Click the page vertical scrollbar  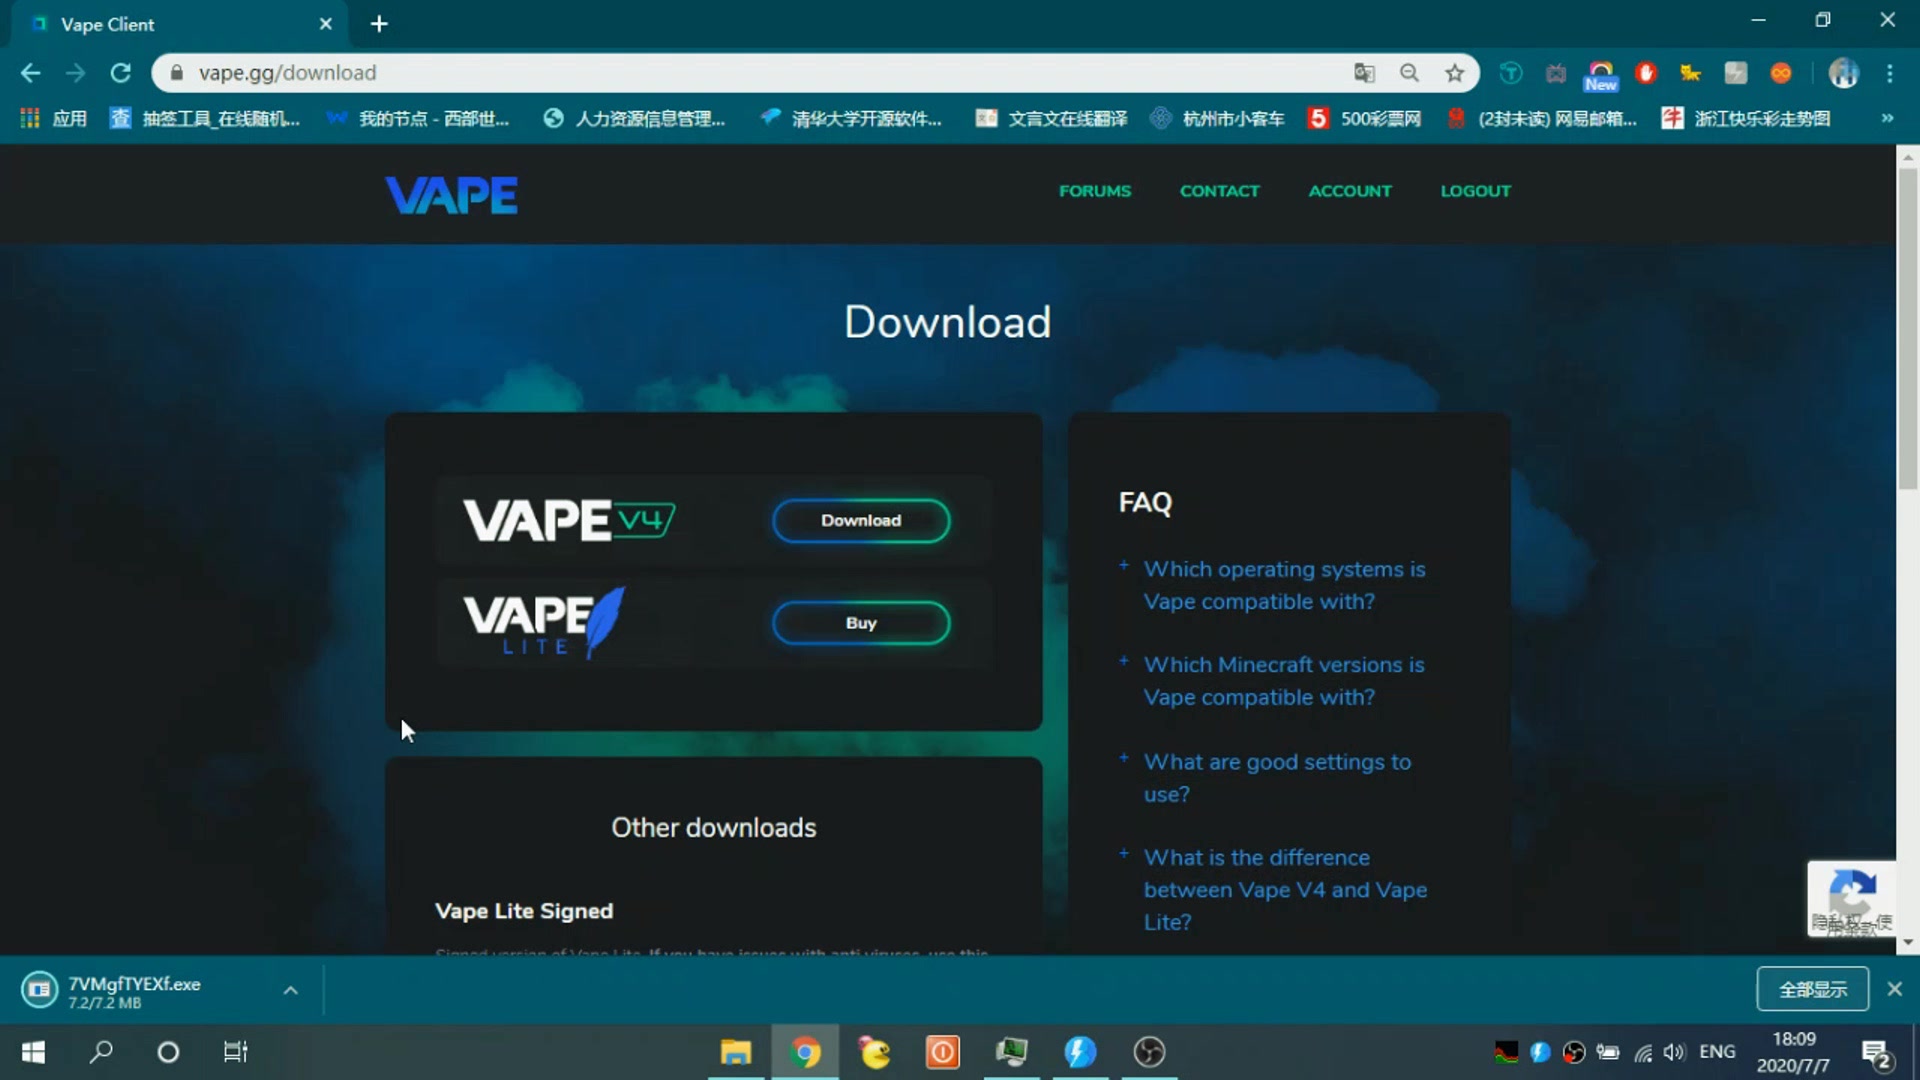[x=1908, y=330]
